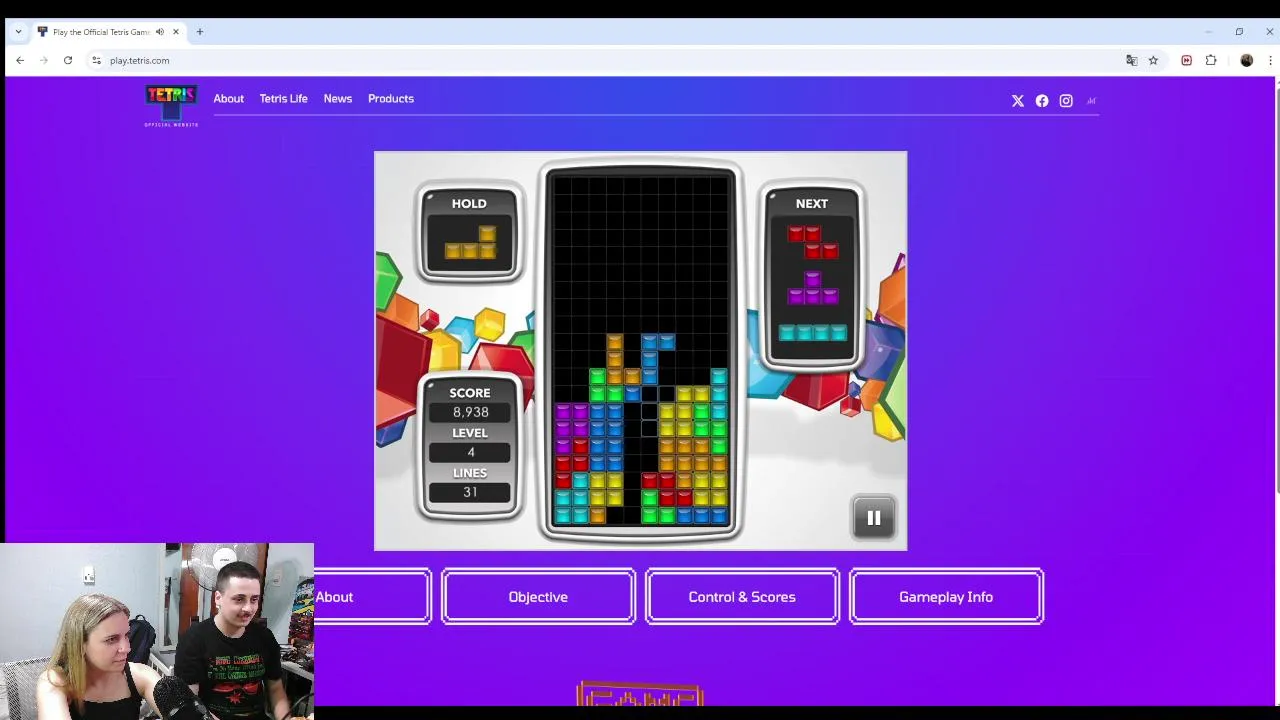
Task: Open the Tetris Life menu item
Action: 283,99
